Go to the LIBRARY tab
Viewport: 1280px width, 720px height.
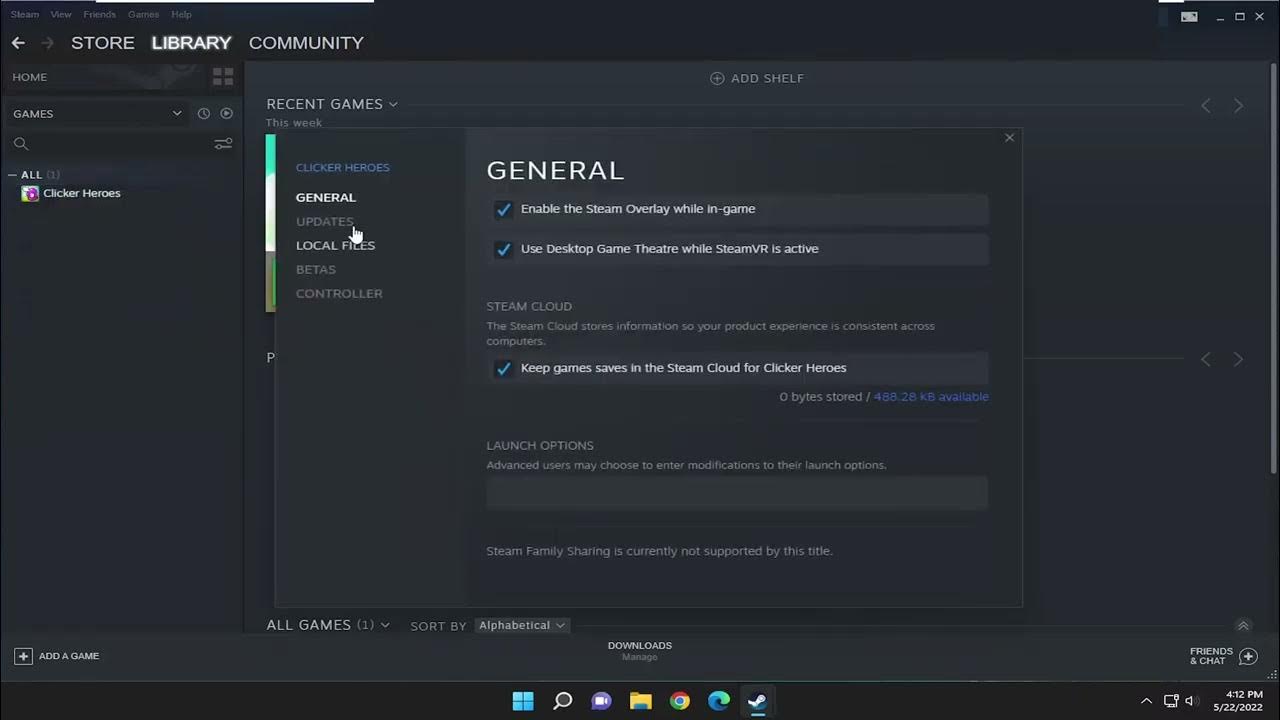pos(191,43)
